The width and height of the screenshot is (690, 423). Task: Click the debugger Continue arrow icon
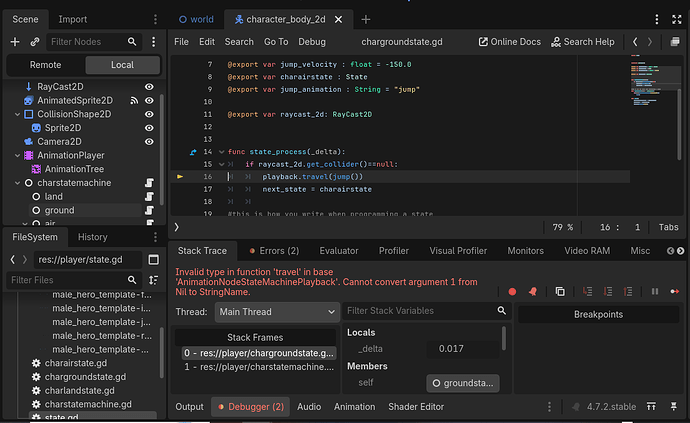[x=675, y=291]
